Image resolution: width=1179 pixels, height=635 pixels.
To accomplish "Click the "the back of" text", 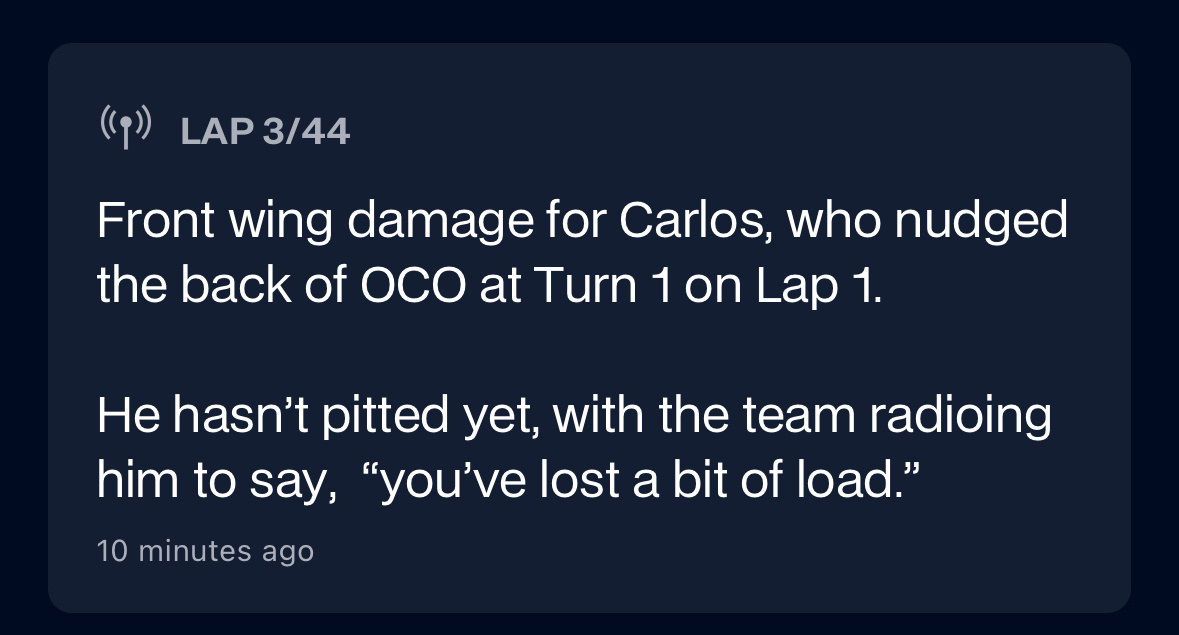I will tap(222, 286).
